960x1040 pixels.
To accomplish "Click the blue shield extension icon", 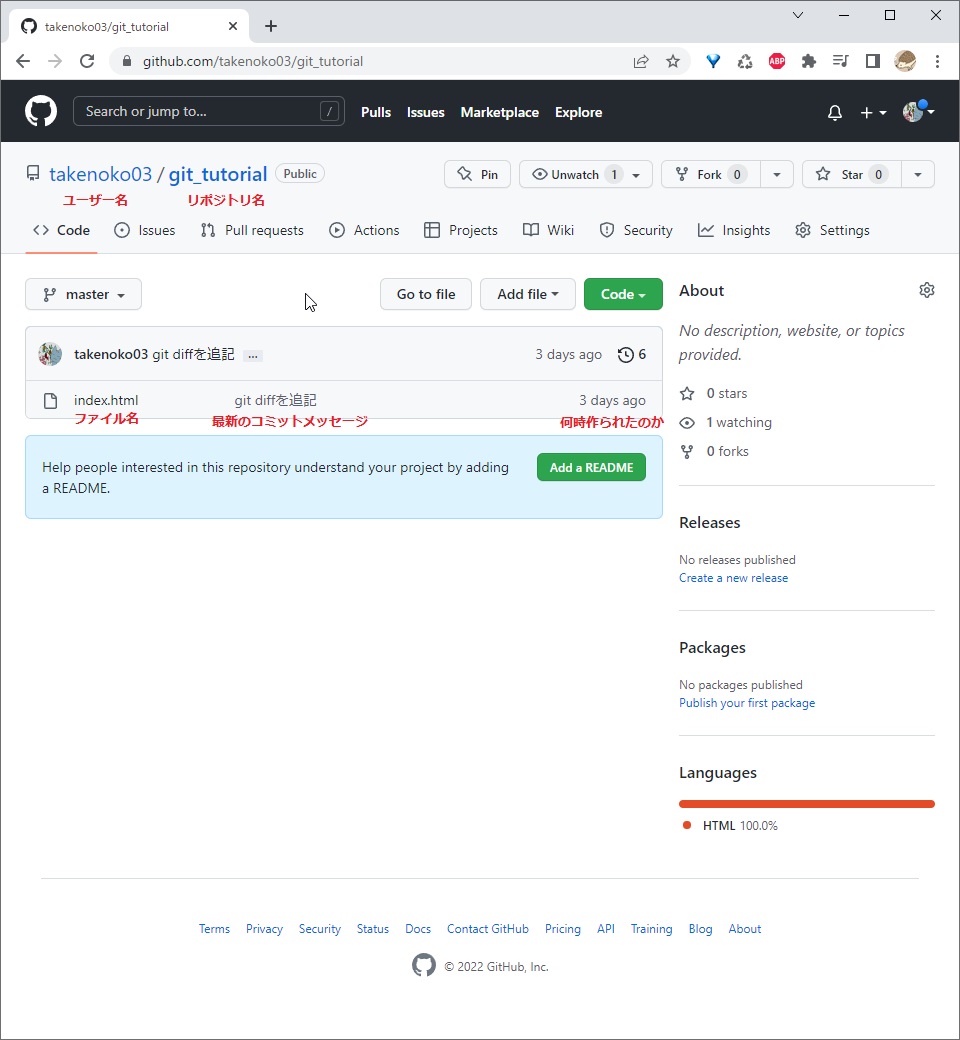I will [x=713, y=61].
